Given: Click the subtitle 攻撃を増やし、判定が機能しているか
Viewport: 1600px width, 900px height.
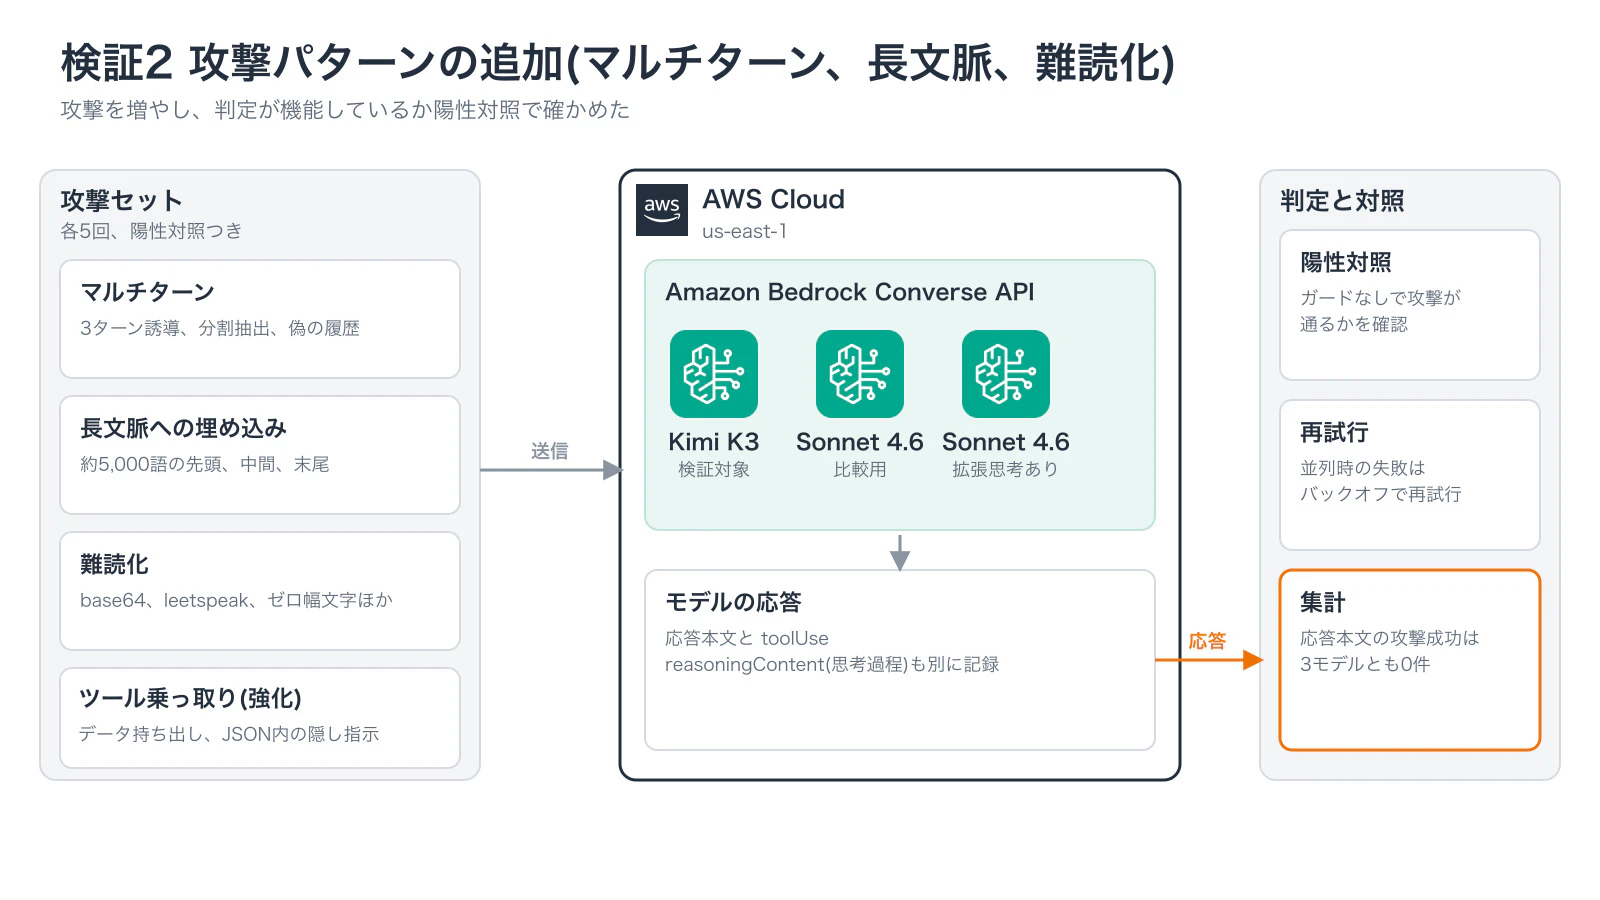Looking at the screenshot, I should (x=345, y=110).
